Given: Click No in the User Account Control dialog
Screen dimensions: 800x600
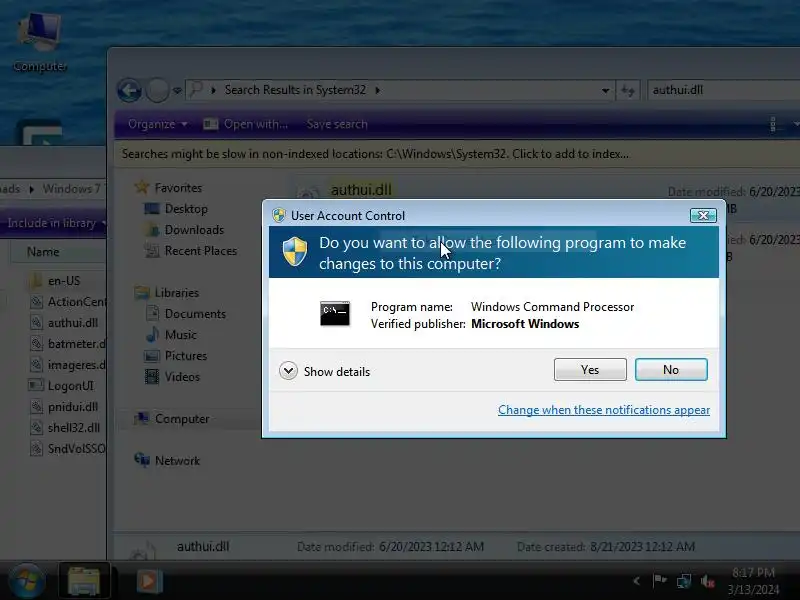Looking at the screenshot, I should click(671, 369).
